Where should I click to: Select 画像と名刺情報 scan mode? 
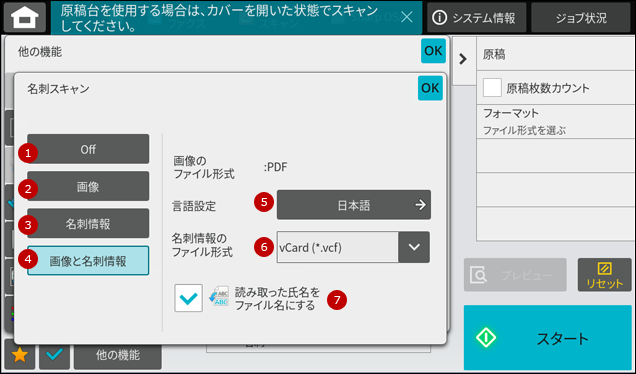(88, 261)
